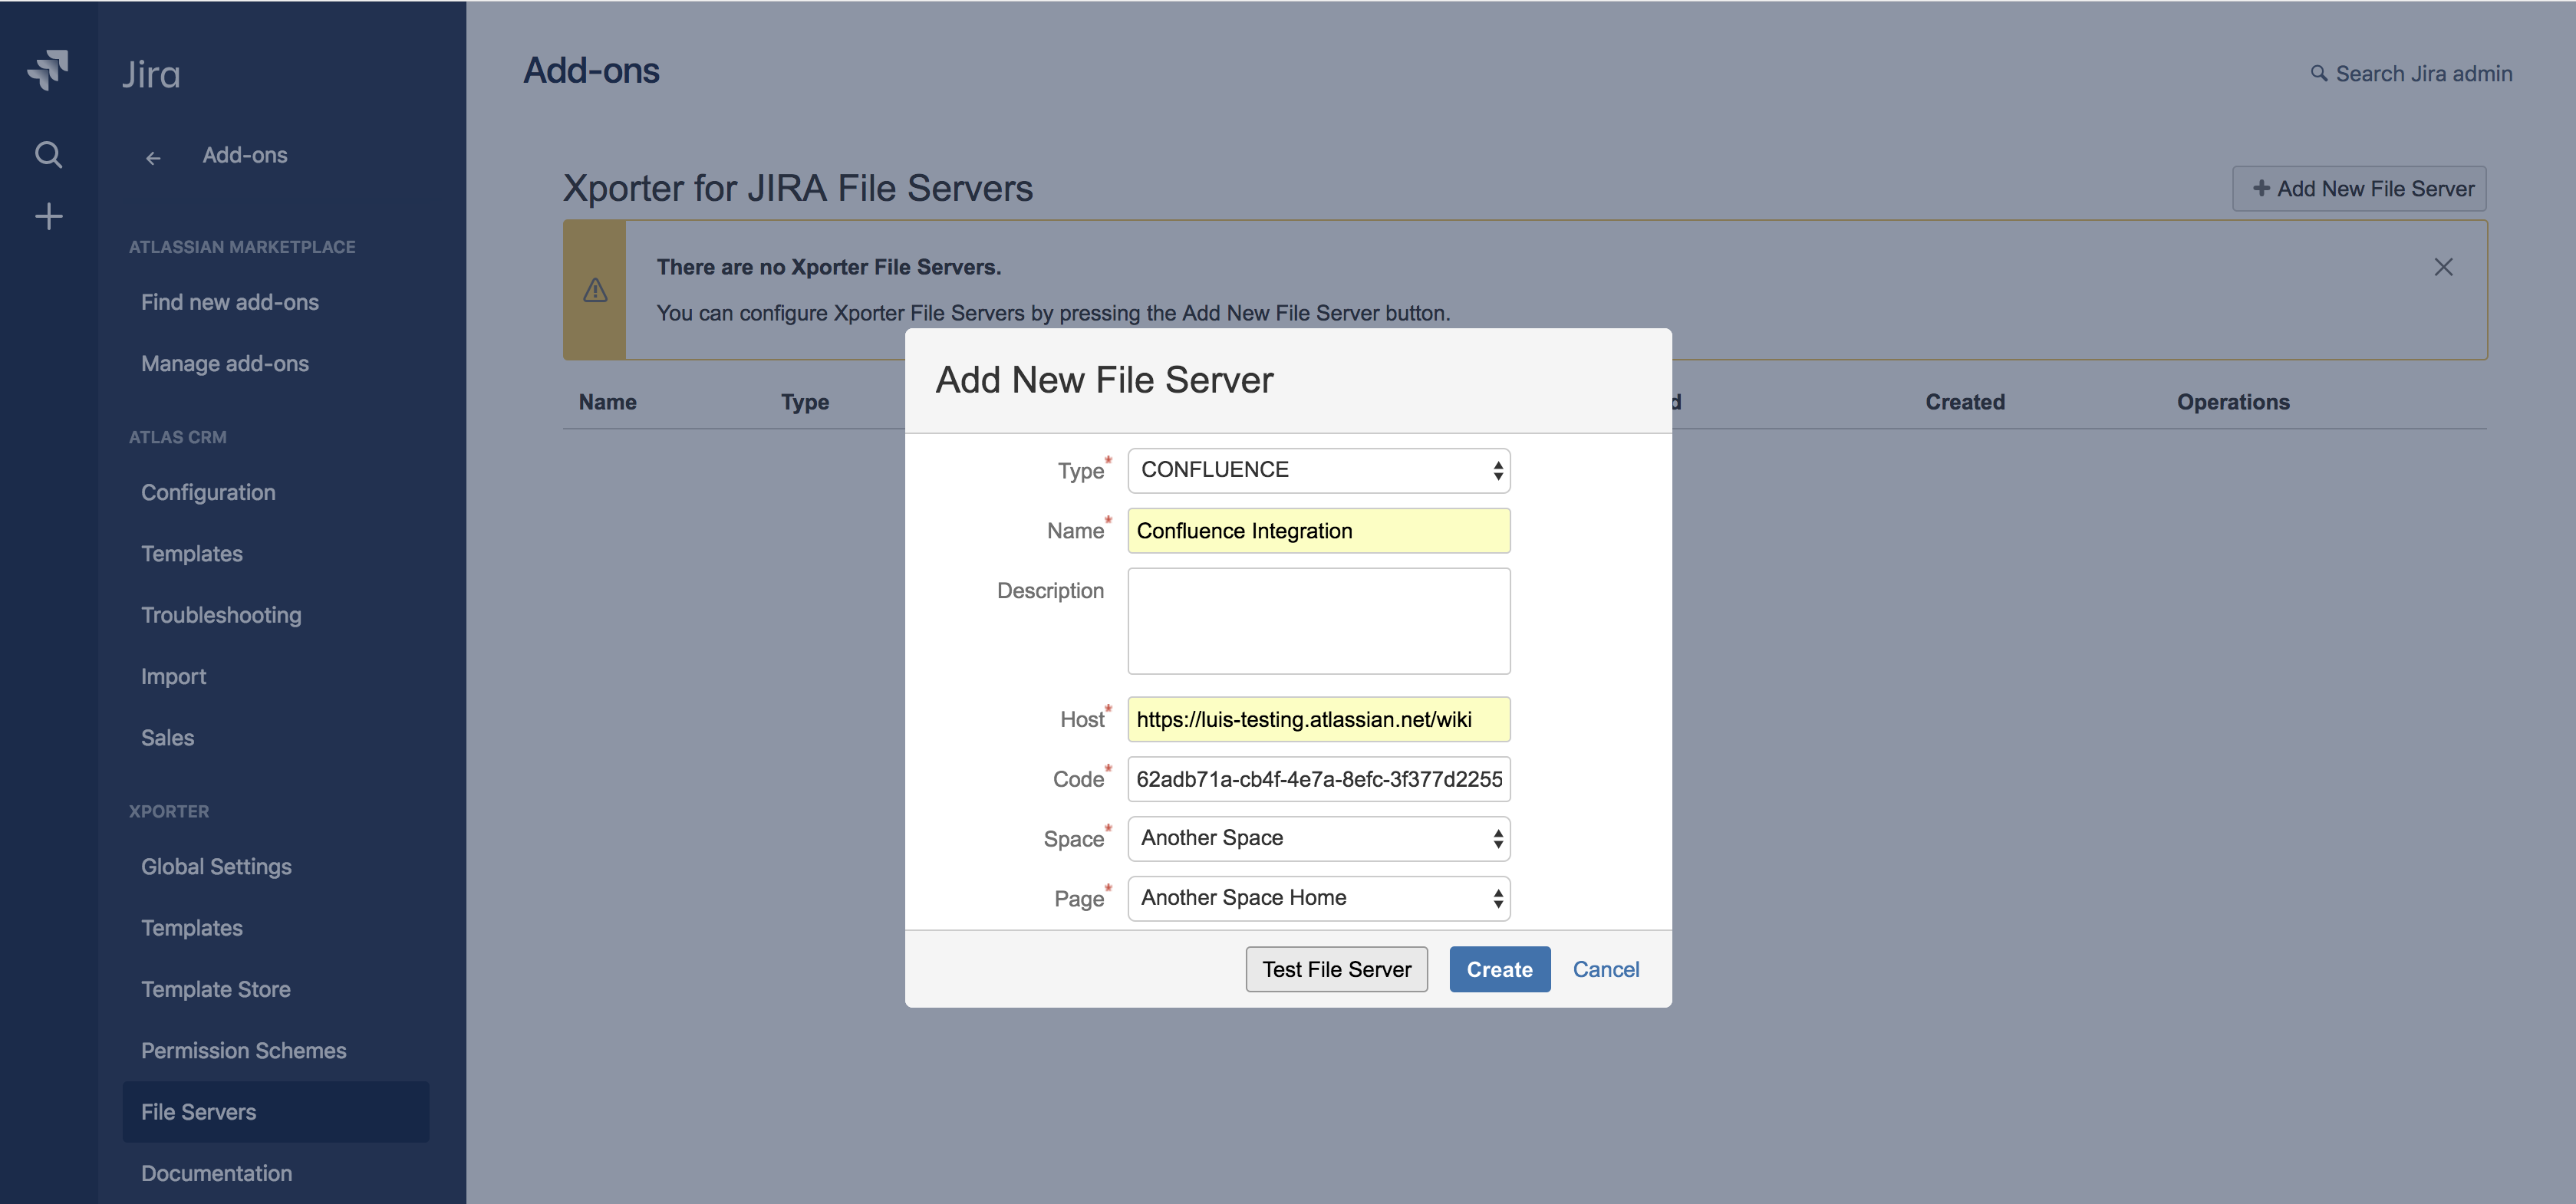Click the plus create icon in sidebar

click(48, 216)
